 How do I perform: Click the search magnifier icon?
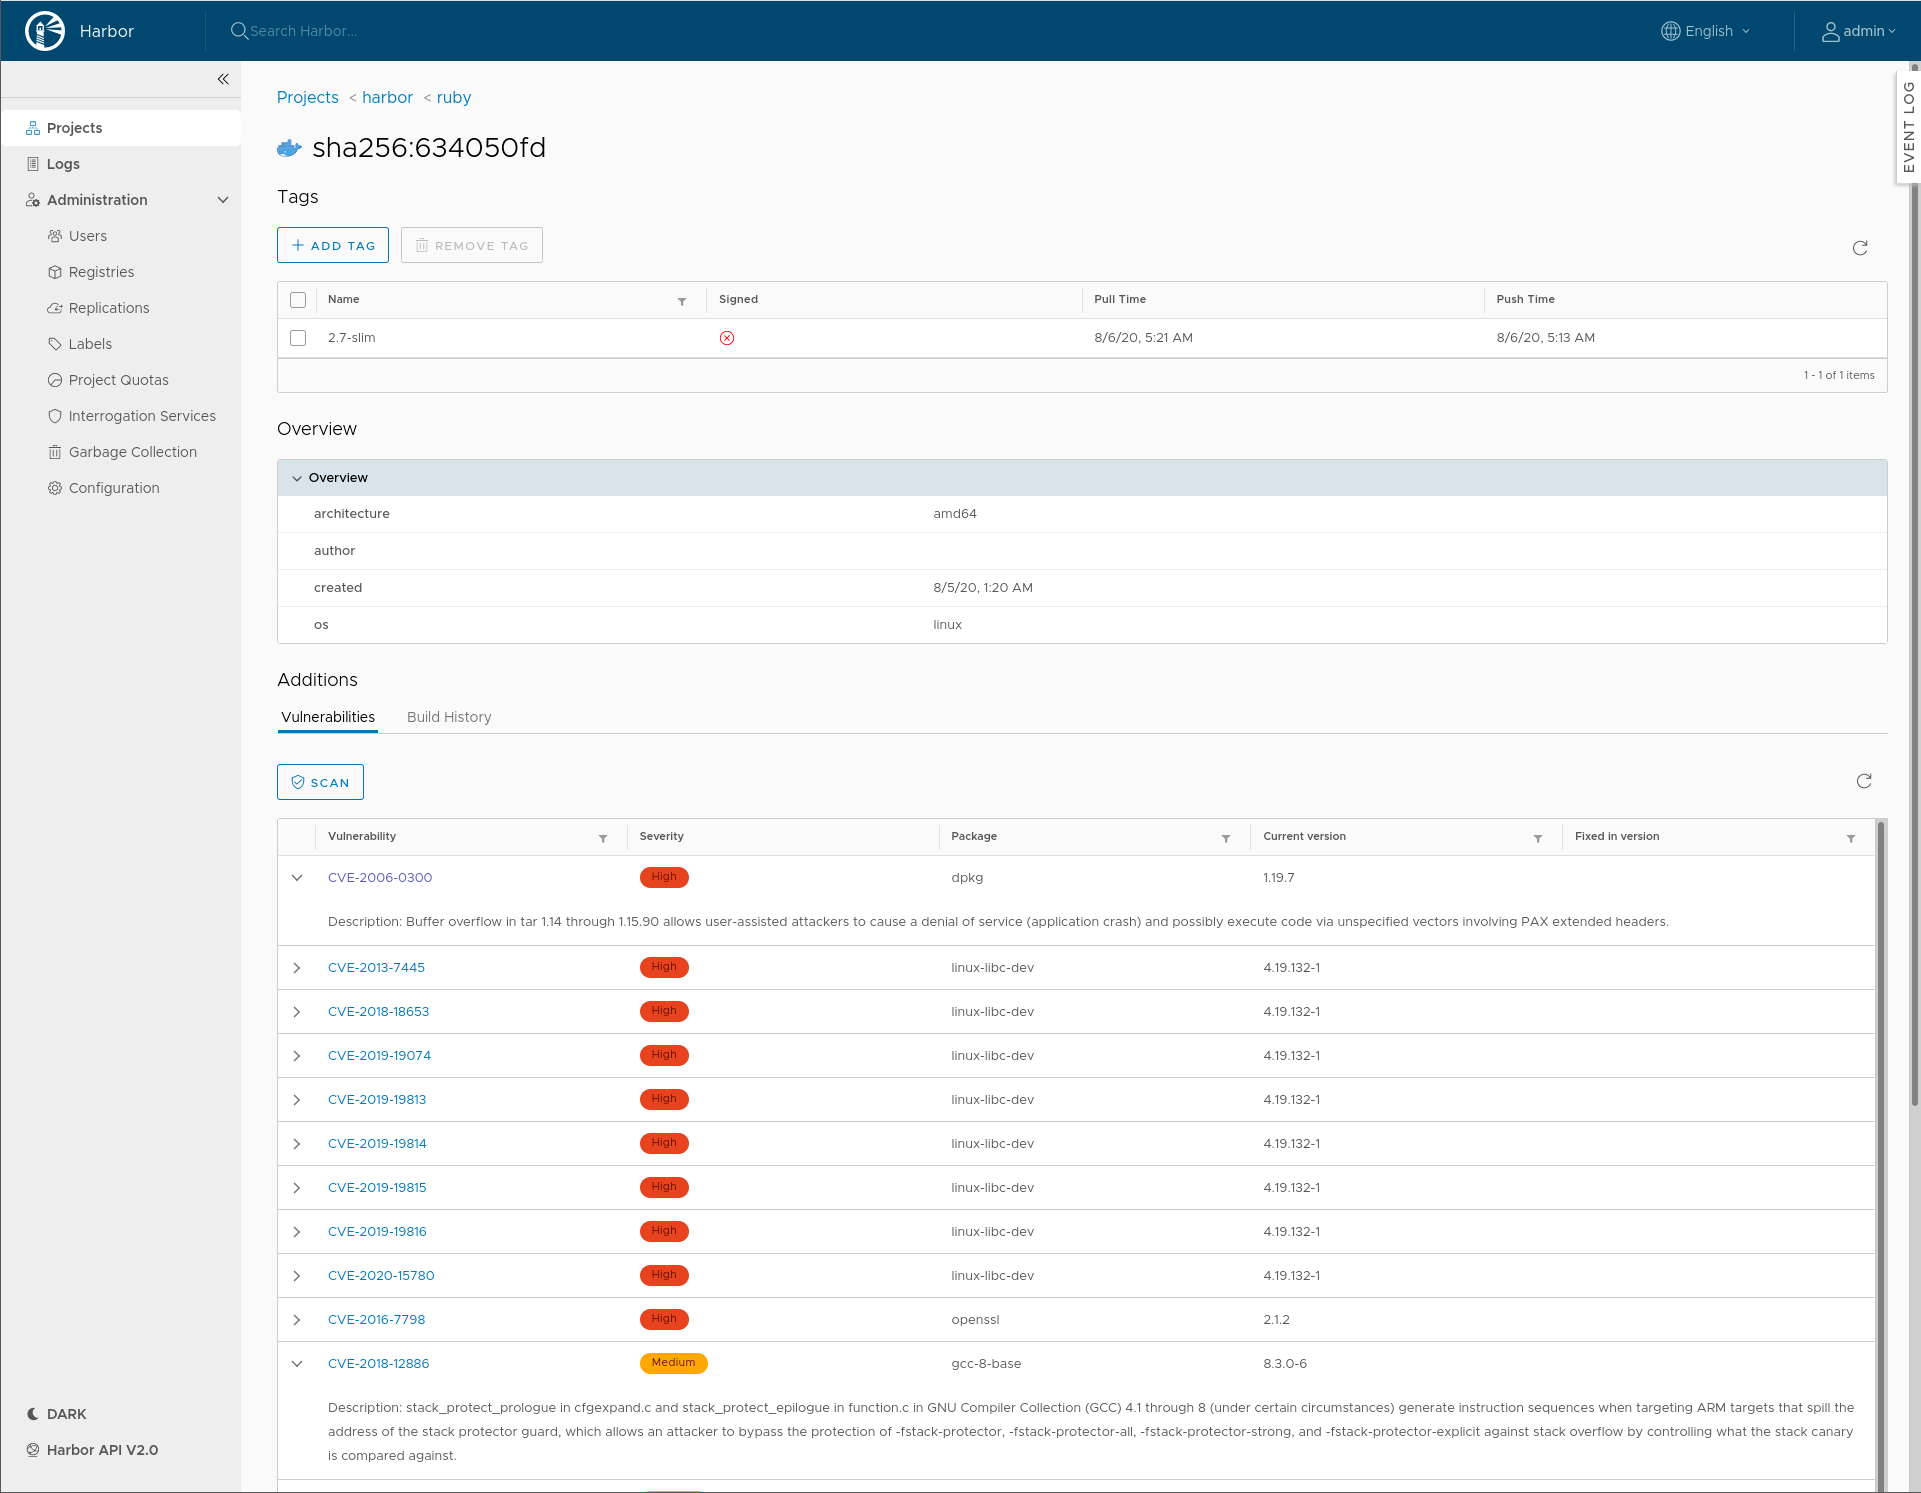click(x=239, y=31)
